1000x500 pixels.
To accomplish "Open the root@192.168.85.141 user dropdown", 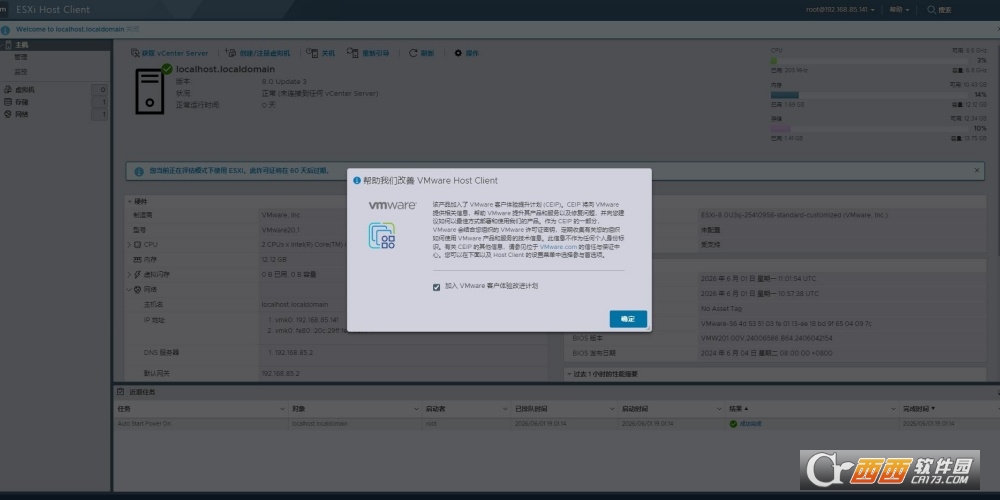I will pos(840,10).
